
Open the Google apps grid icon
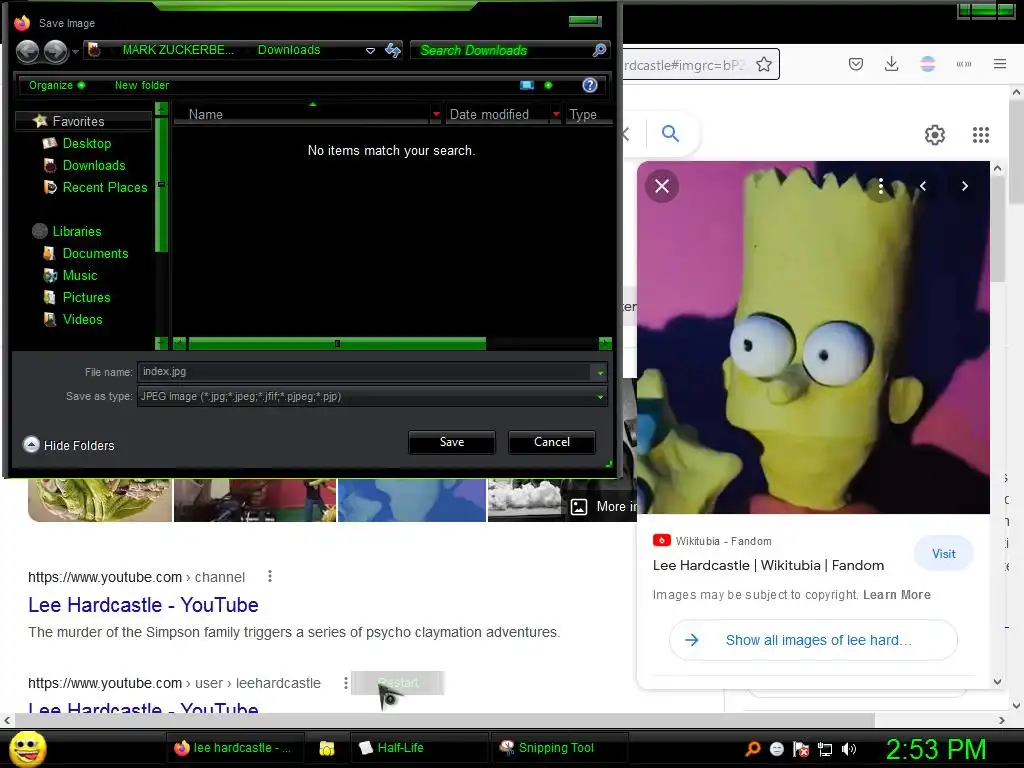tap(981, 135)
